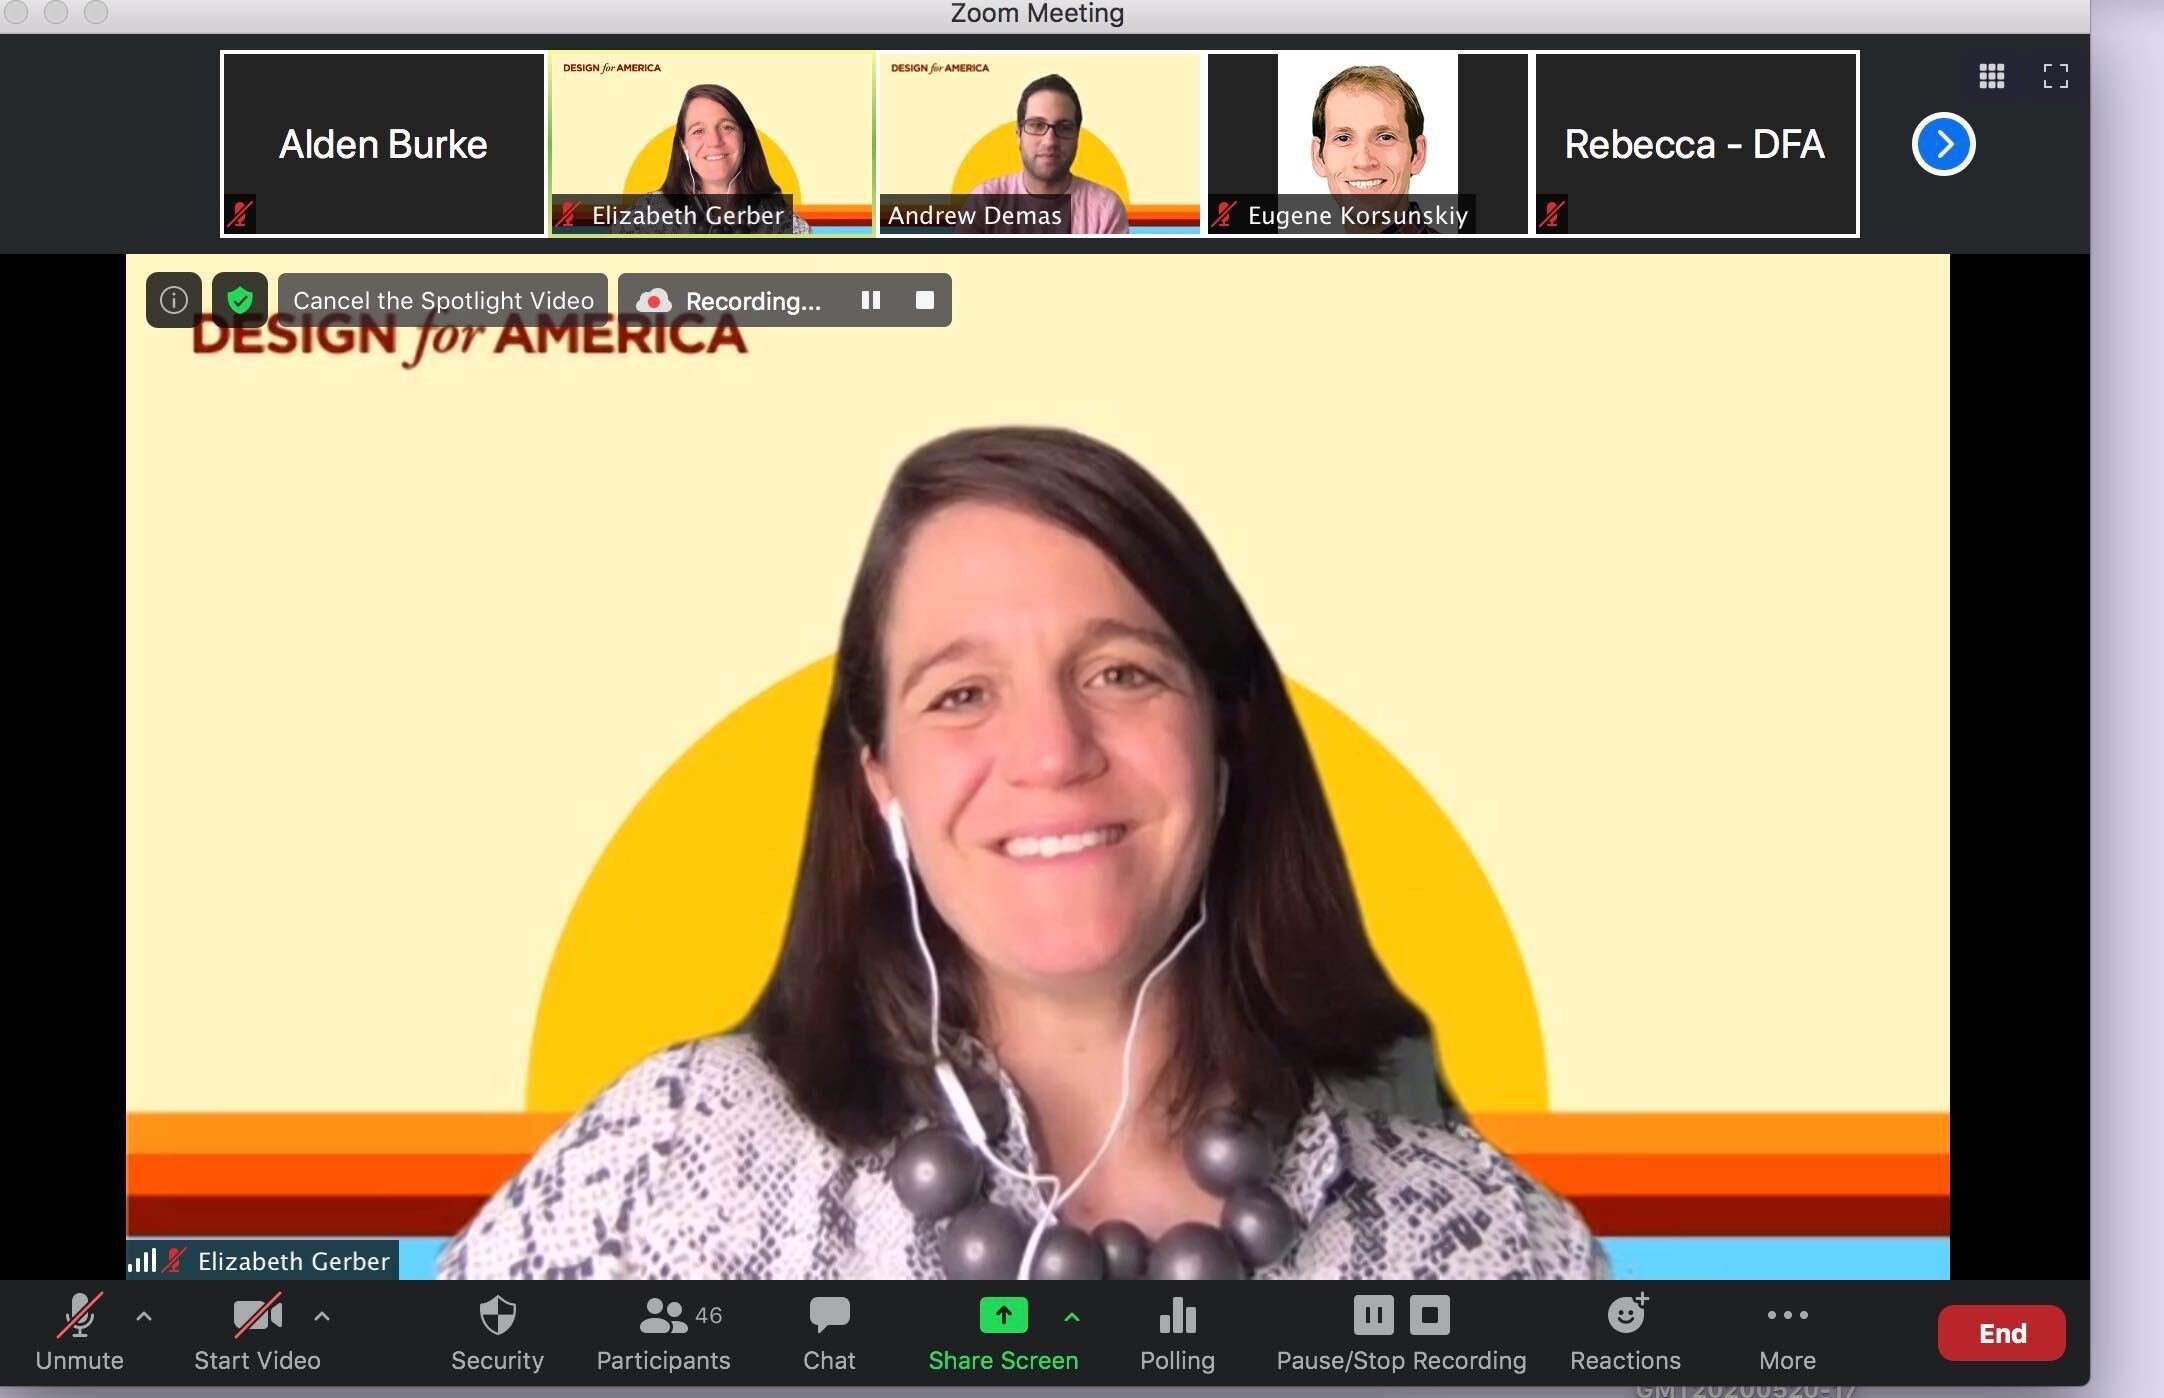Open the Polling window

tap(1177, 1332)
